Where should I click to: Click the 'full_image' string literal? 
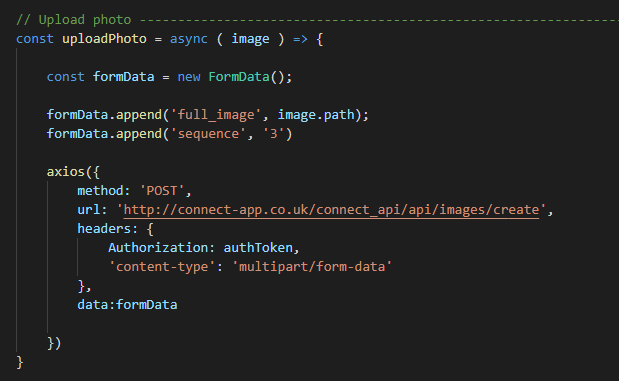click(x=216, y=115)
